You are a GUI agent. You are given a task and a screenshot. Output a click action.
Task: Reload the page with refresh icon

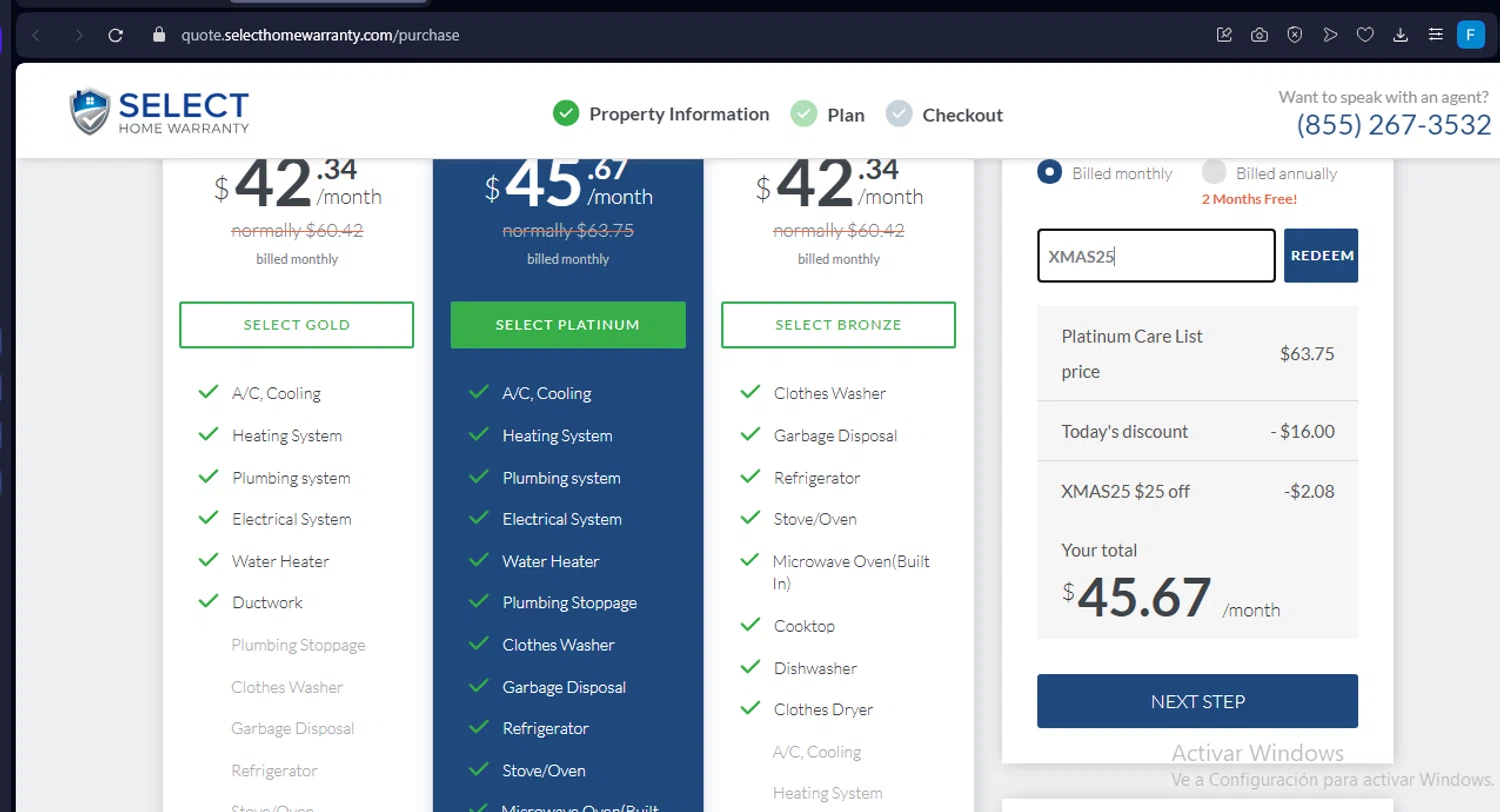[x=116, y=35]
